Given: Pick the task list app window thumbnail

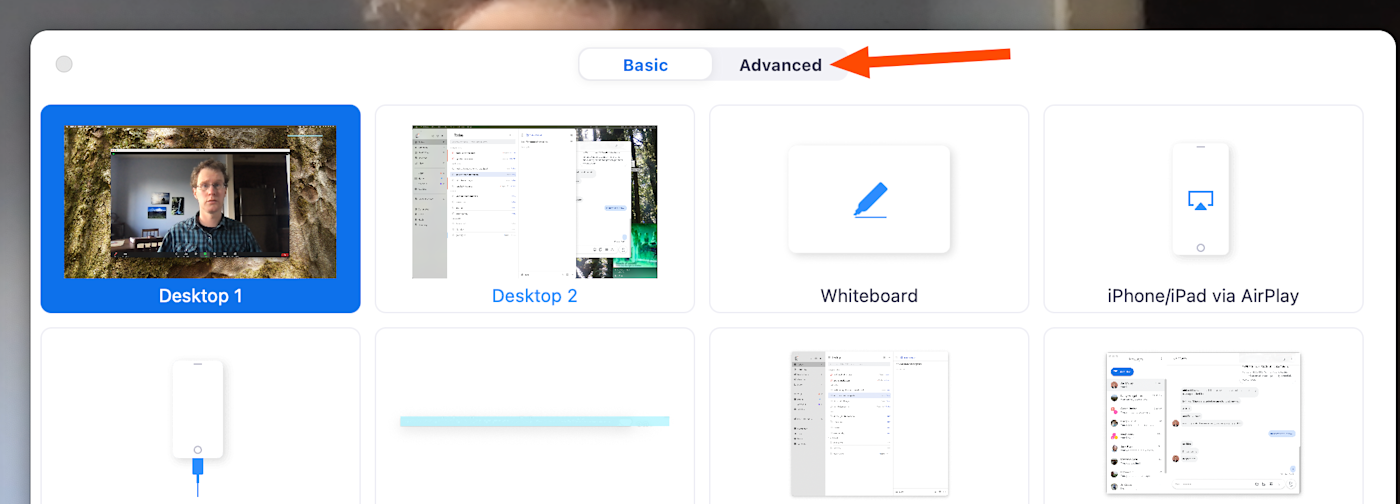Looking at the screenshot, I should click(869, 424).
